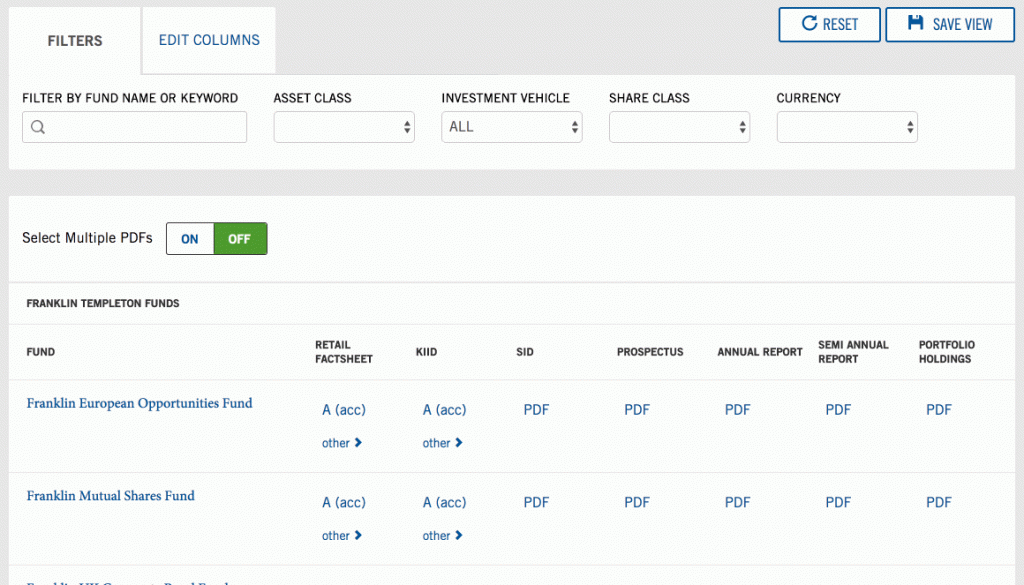Open A (acc) retail factsheet for Mutual Shares
Viewport: 1024px width, 585px height.
[344, 503]
